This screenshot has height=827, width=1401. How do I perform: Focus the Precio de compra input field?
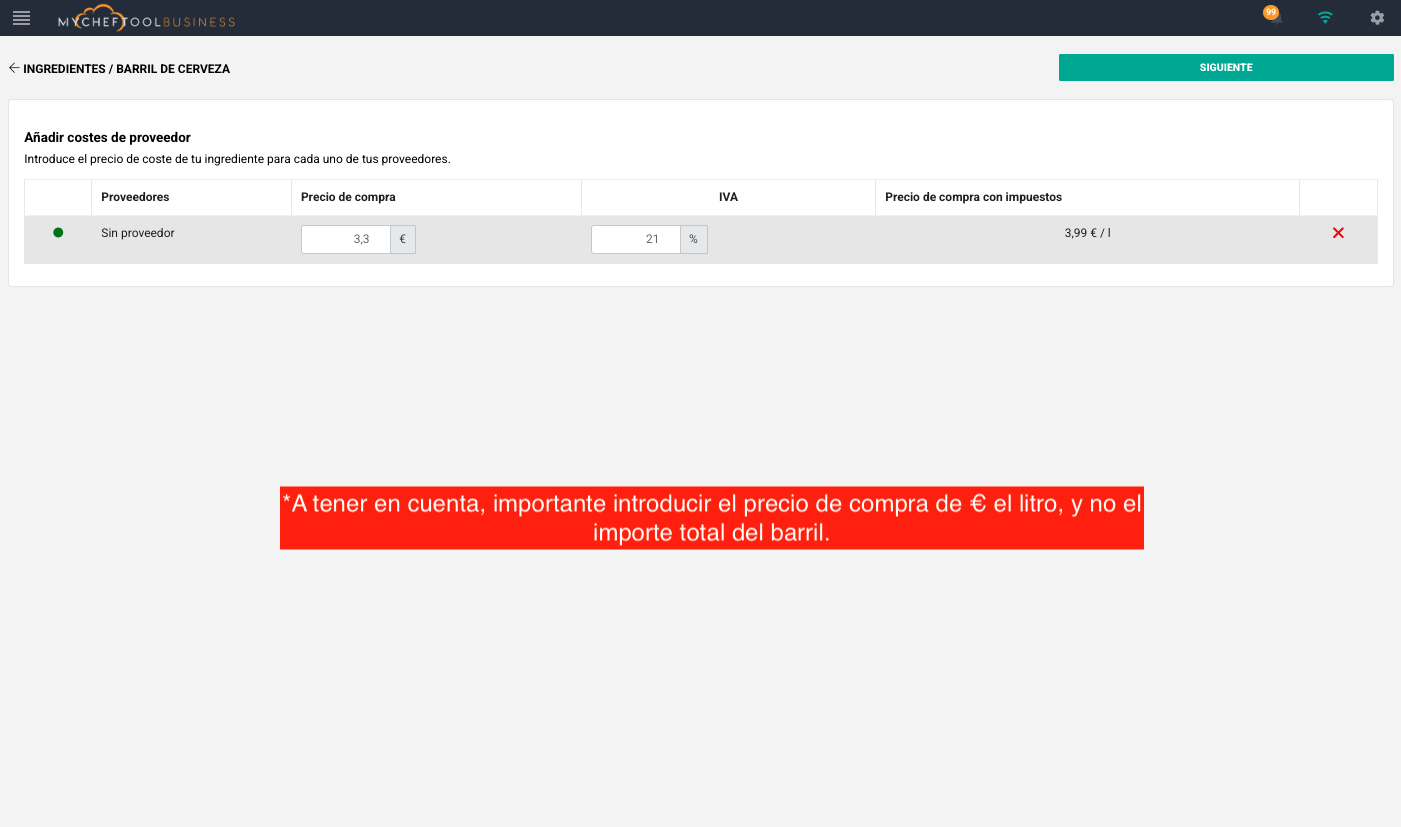pos(345,240)
